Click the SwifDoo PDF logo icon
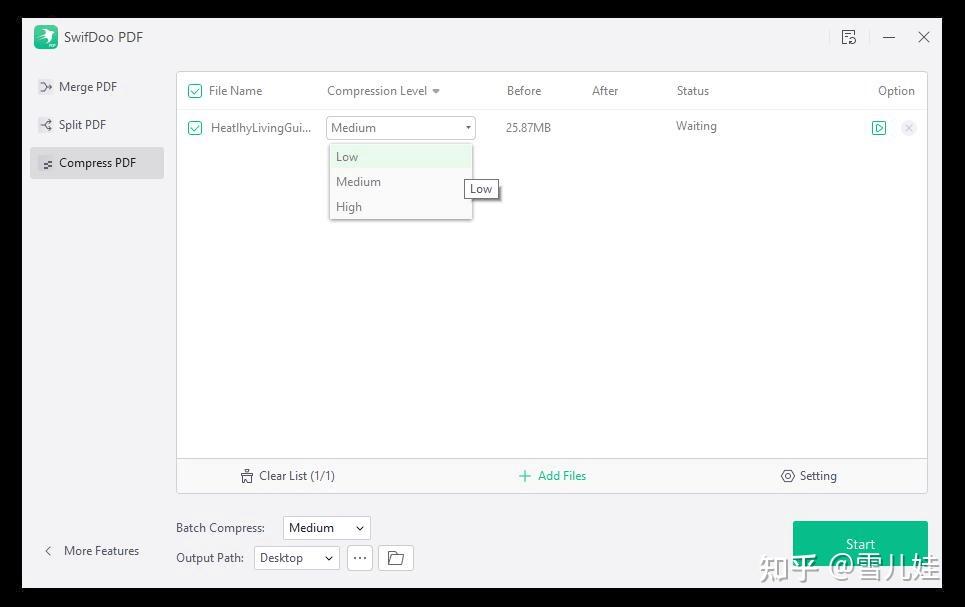 pos(46,37)
